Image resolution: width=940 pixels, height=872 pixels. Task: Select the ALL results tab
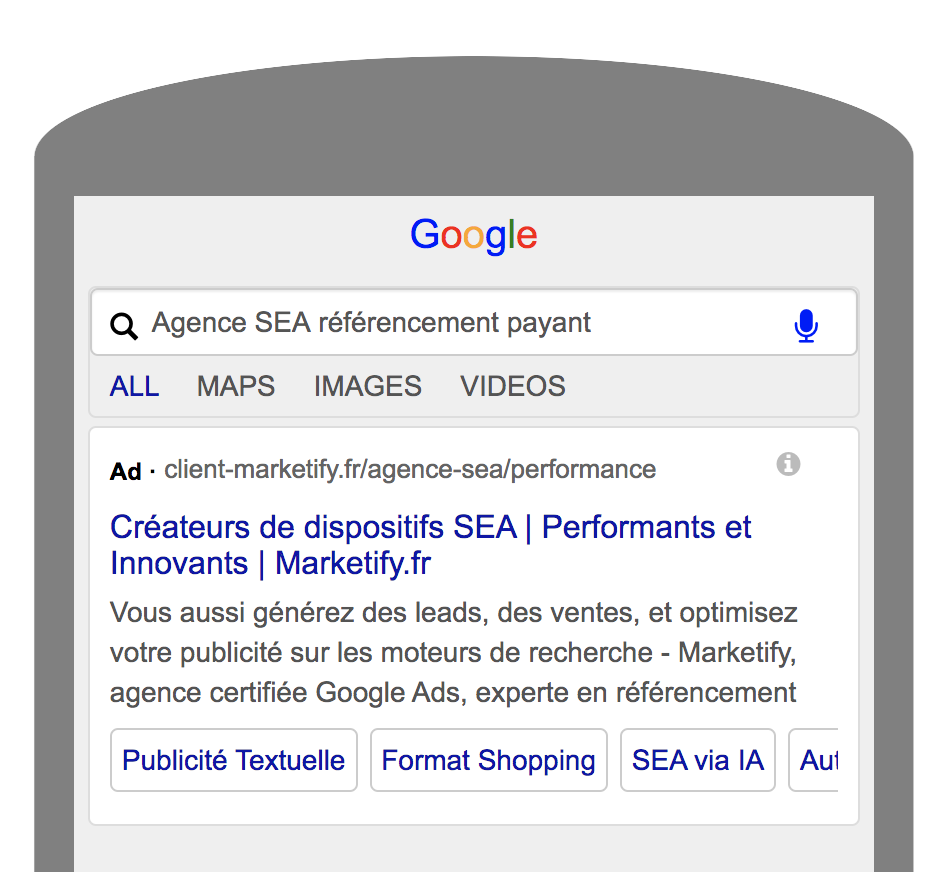134,386
